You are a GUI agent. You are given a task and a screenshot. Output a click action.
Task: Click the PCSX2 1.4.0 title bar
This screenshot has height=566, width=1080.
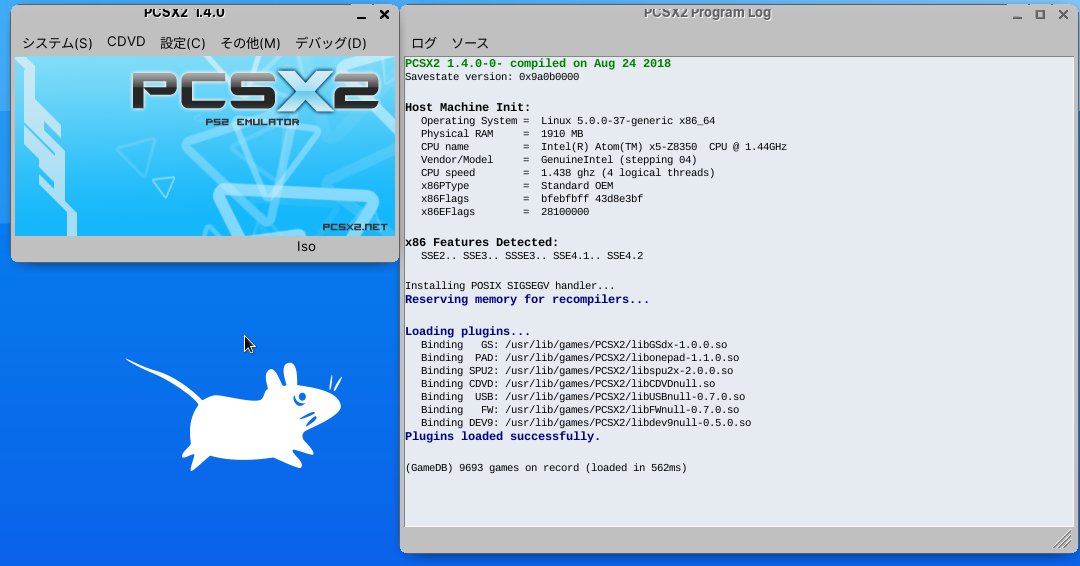click(x=184, y=13)
